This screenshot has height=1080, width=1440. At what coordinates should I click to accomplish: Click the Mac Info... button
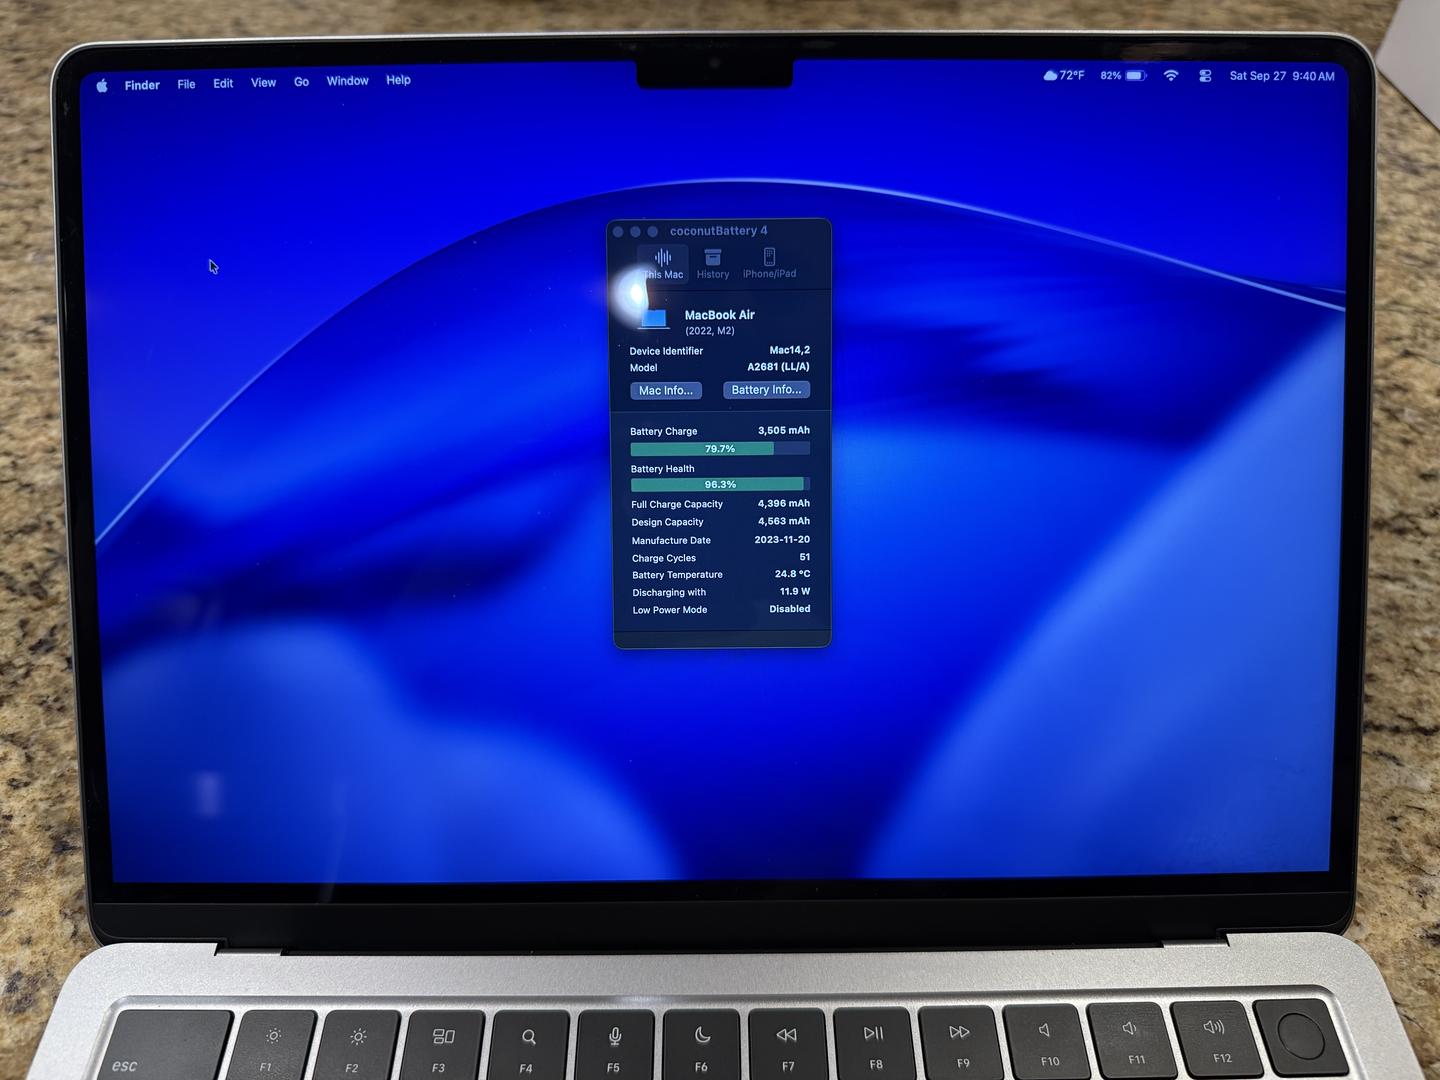[666, 391]
